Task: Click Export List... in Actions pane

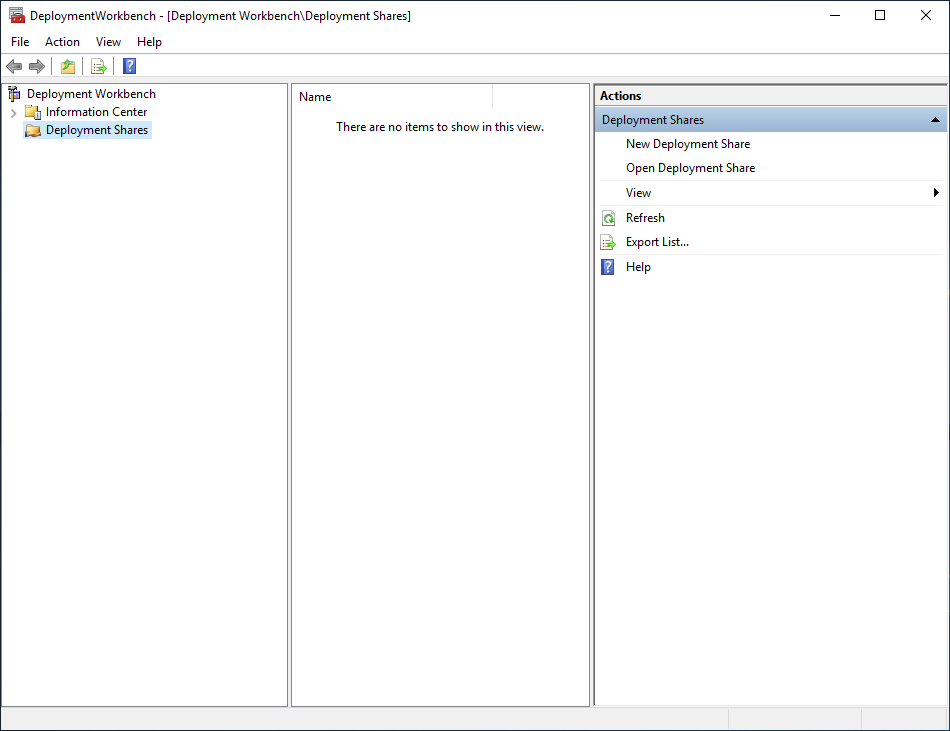Action: [657, 242]
